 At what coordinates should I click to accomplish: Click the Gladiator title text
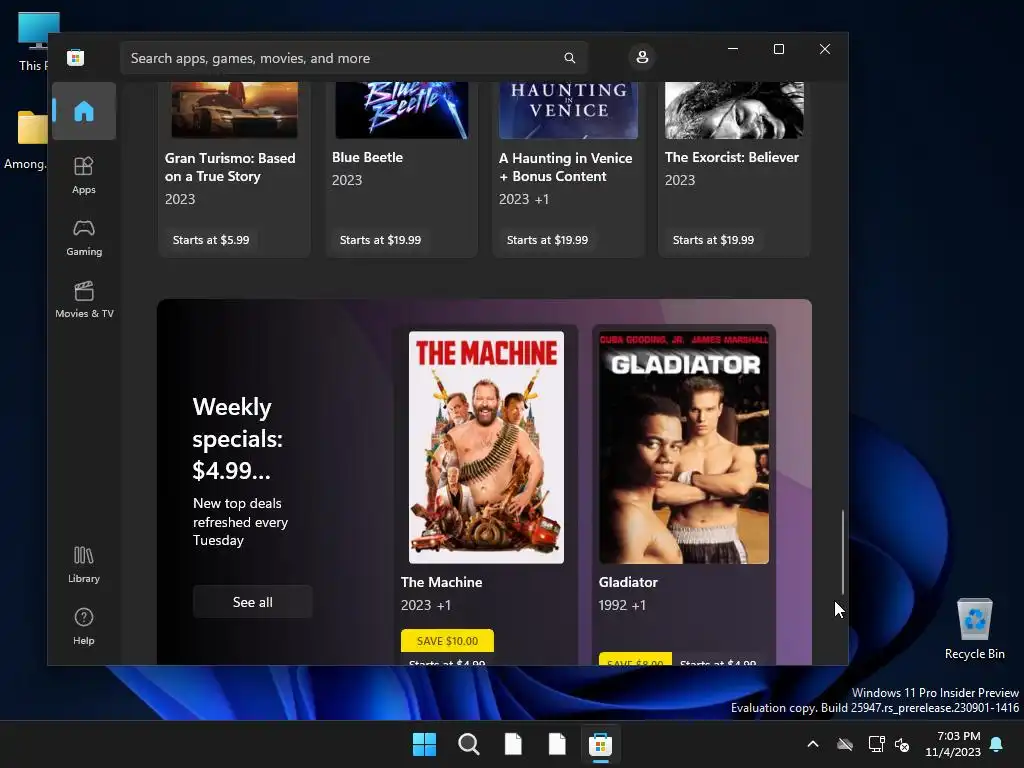click(x=628, y=583)
